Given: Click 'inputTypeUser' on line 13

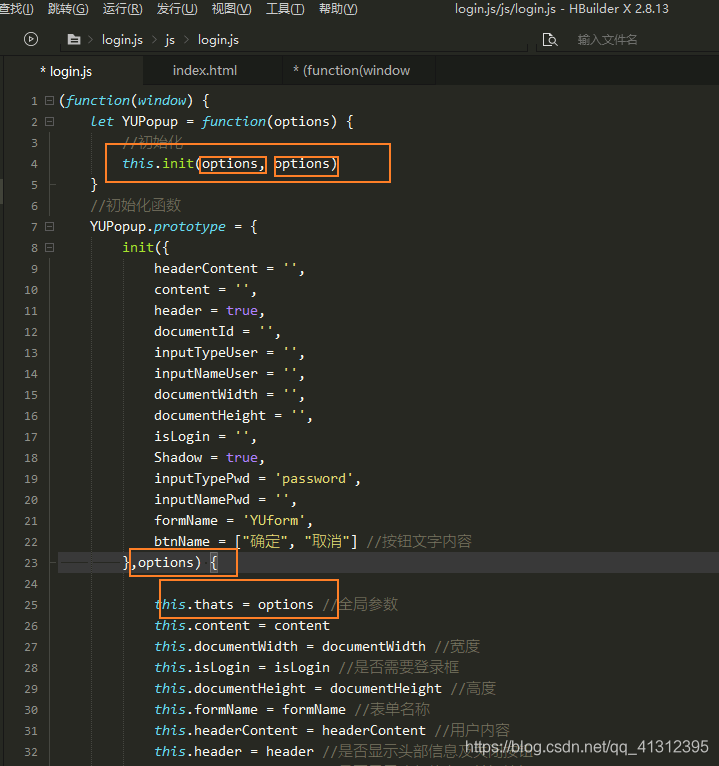Looking at the screenshot, I should tap(206, 353).
